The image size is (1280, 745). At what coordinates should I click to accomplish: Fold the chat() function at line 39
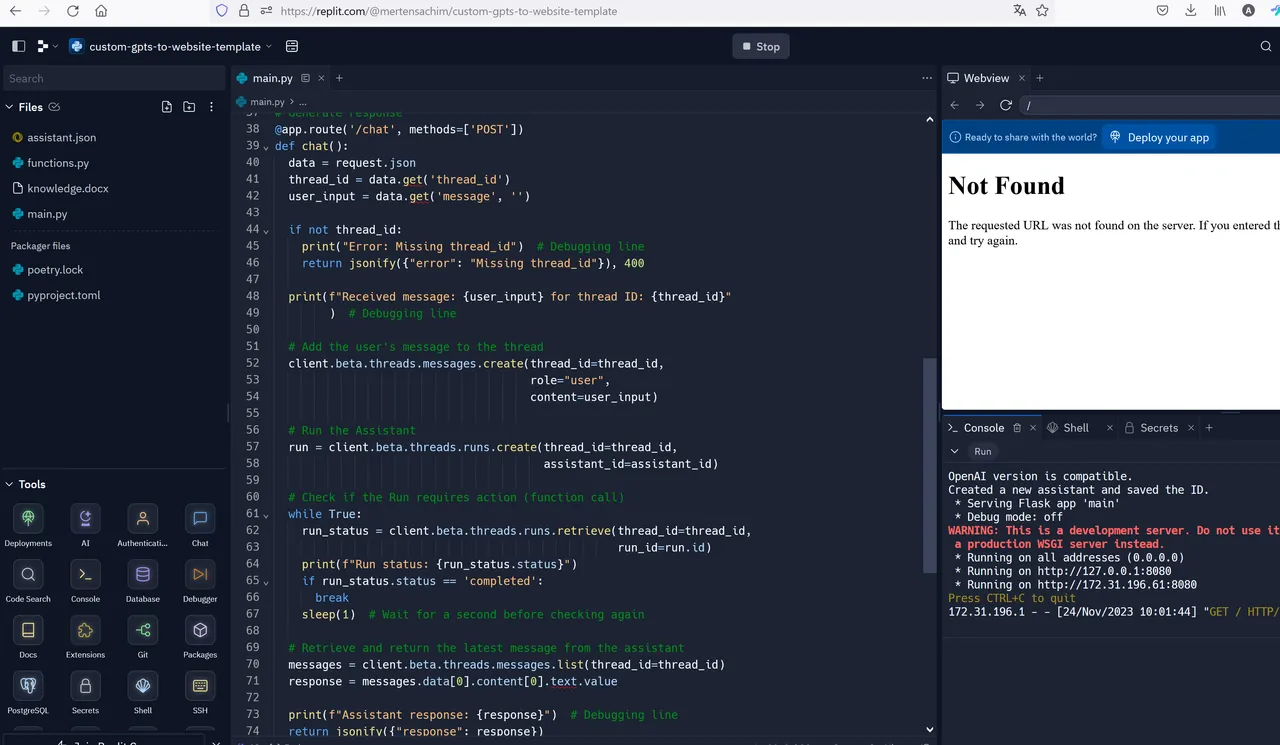(265, 147)
